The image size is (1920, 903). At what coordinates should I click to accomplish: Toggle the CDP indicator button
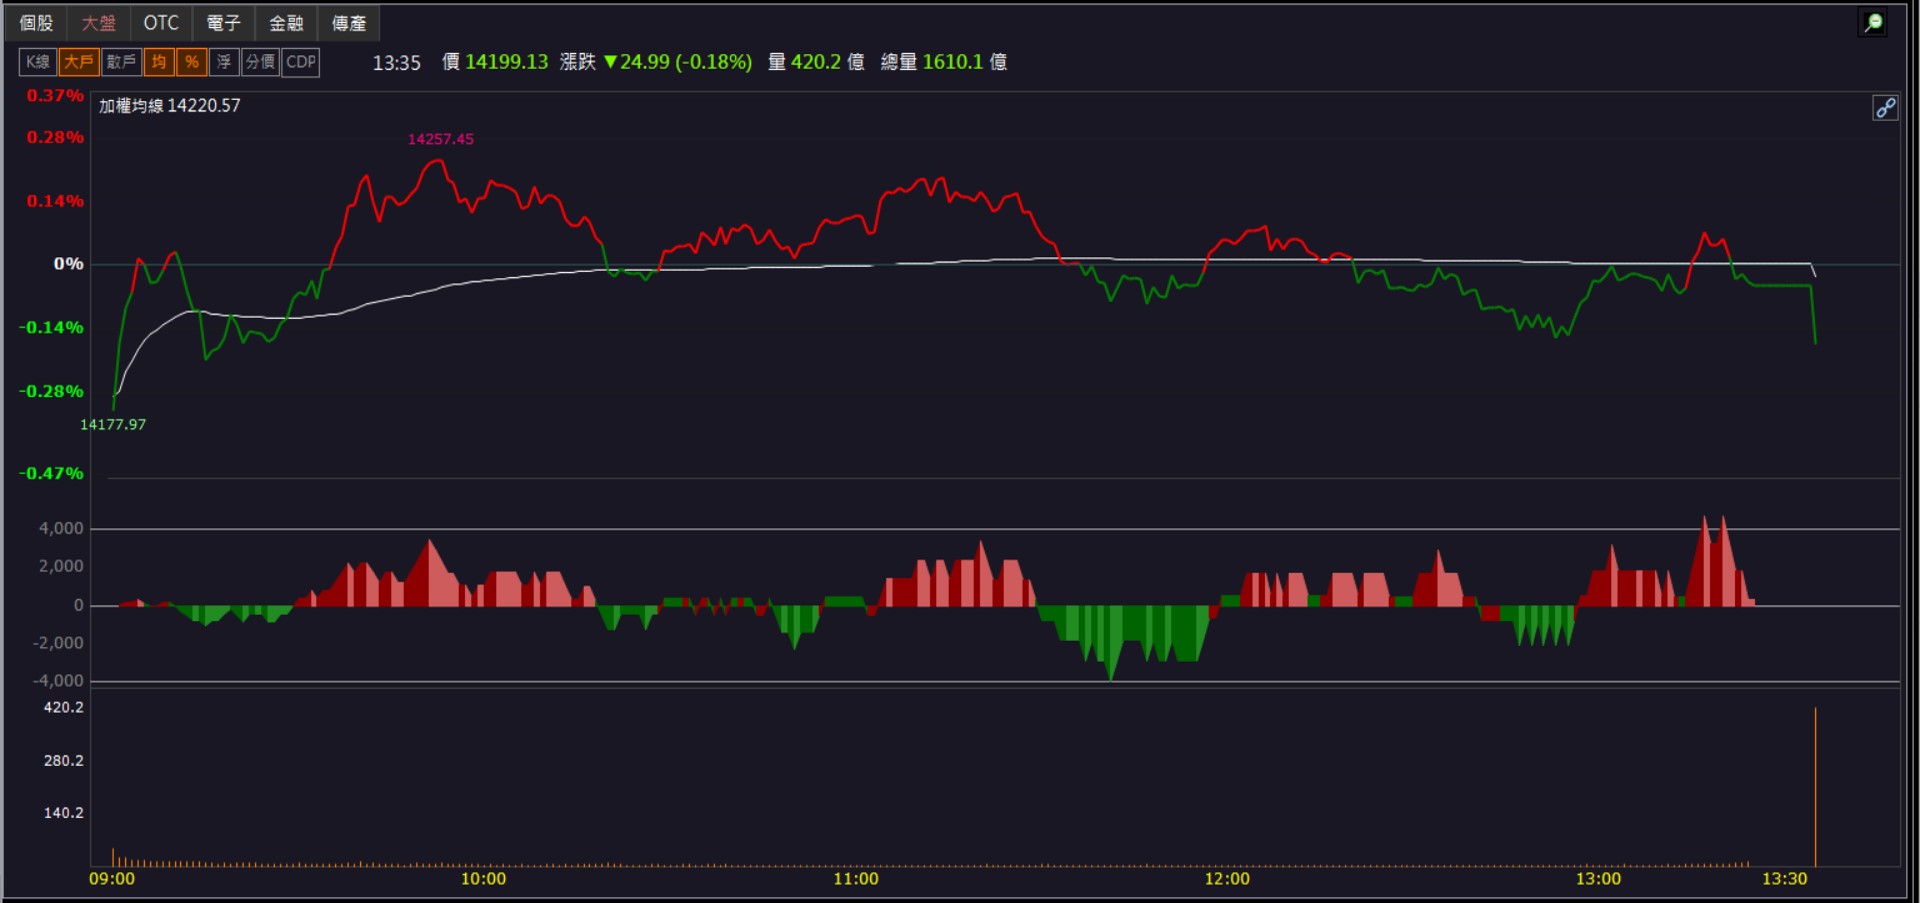[x=301, y=62]
